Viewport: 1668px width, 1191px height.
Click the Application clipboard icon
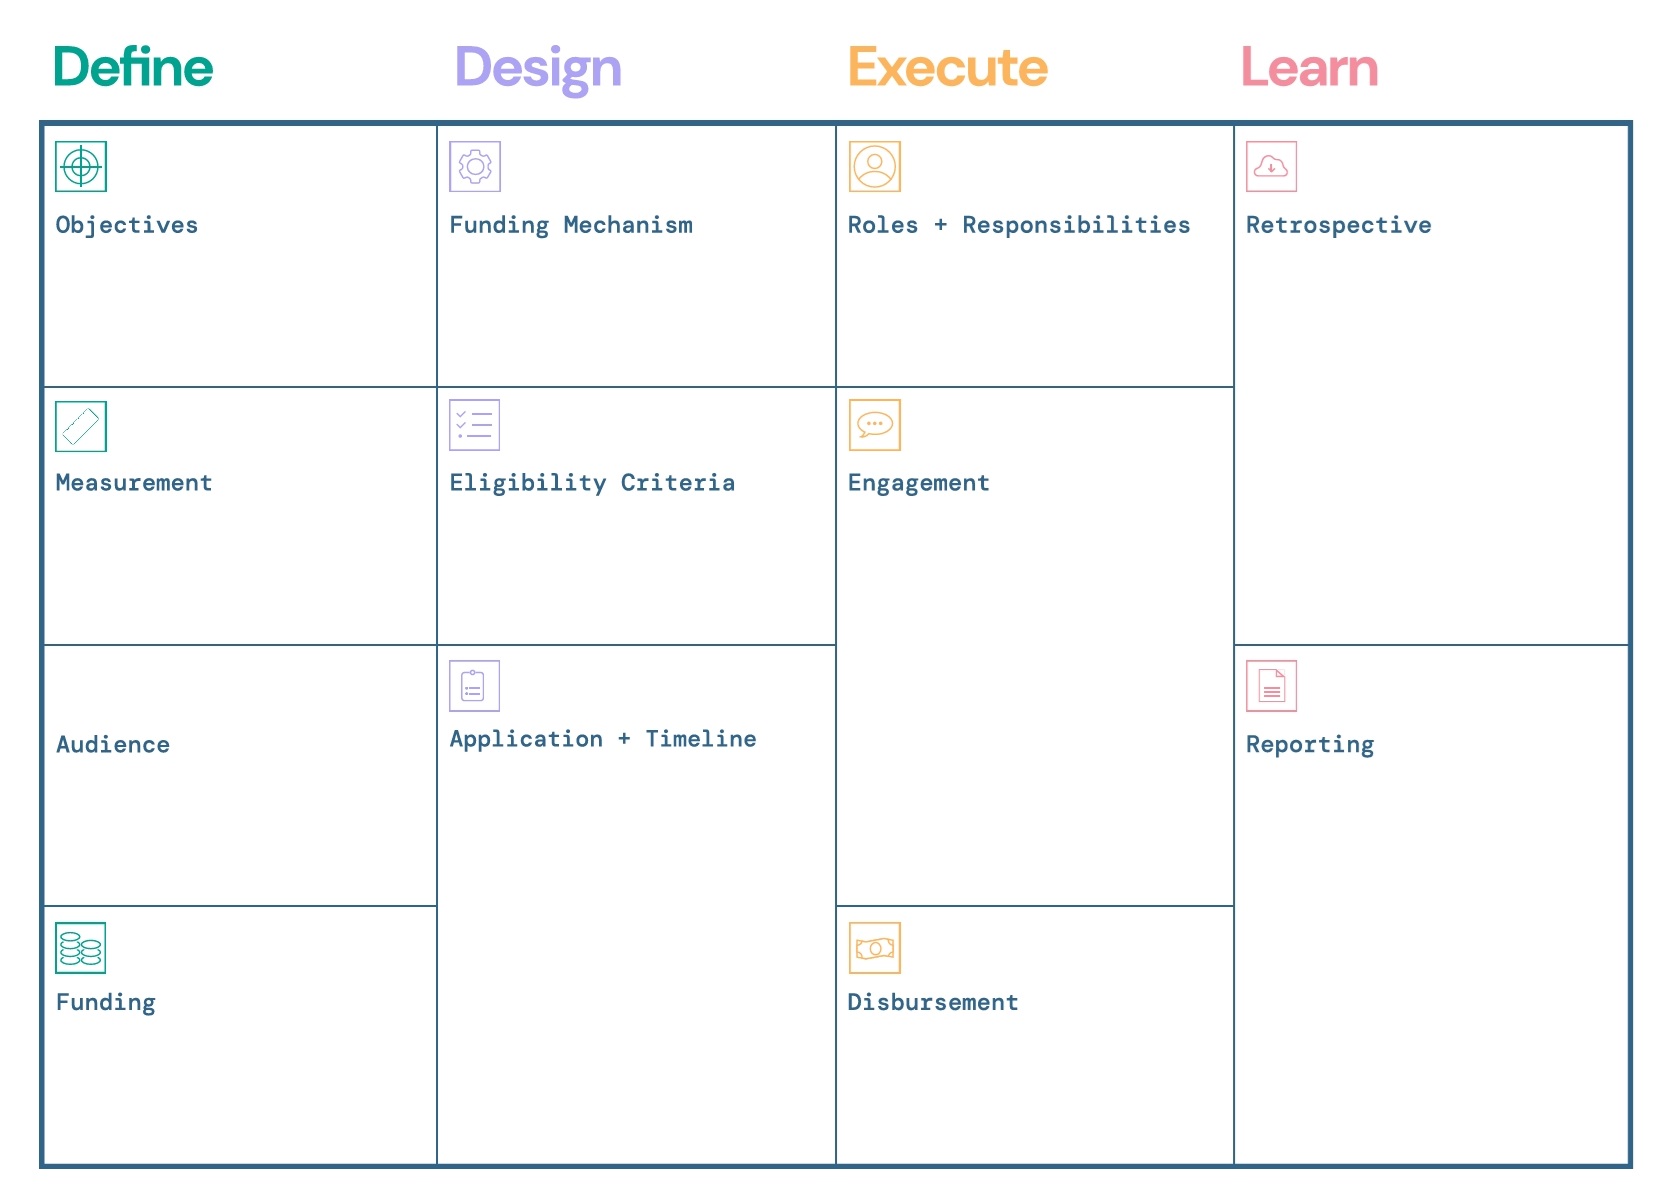tap(474, 686)
